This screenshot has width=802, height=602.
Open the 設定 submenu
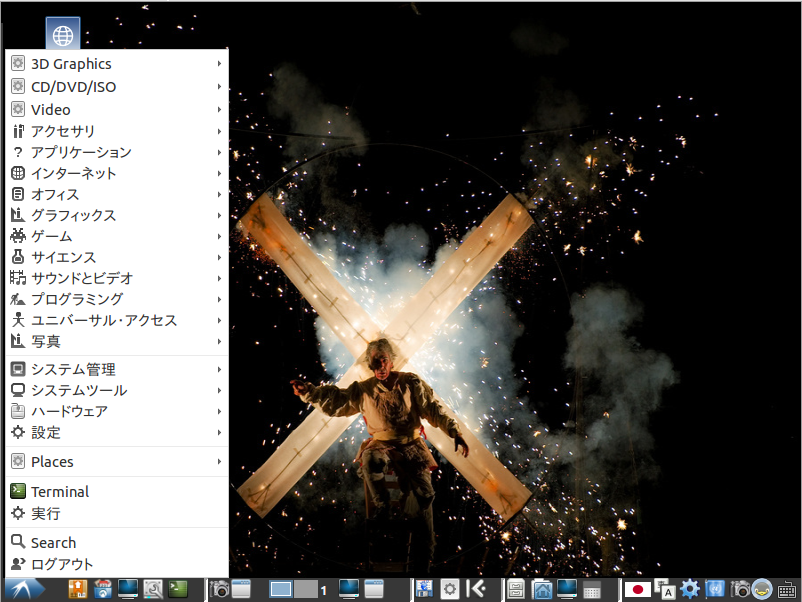click(x=117, y=432)
